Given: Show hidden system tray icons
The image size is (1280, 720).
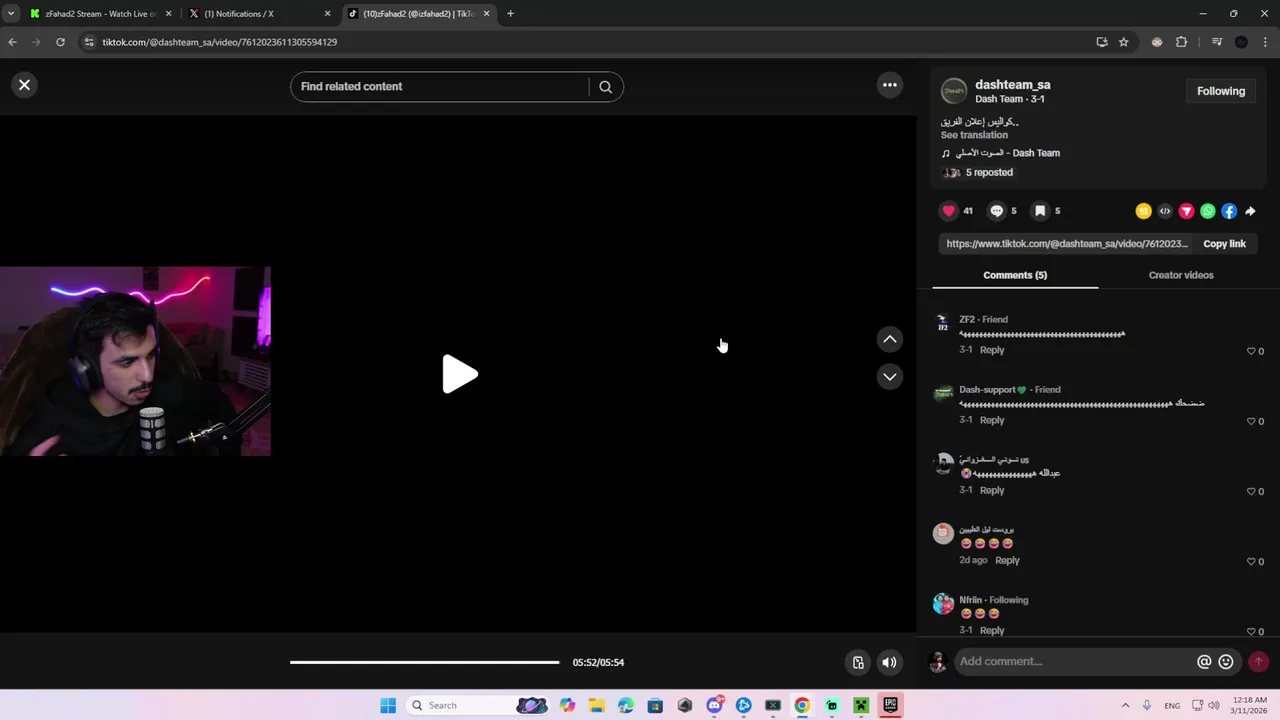Looking at the screenshot, I should pyautogui.click(x=1125, y=705).
